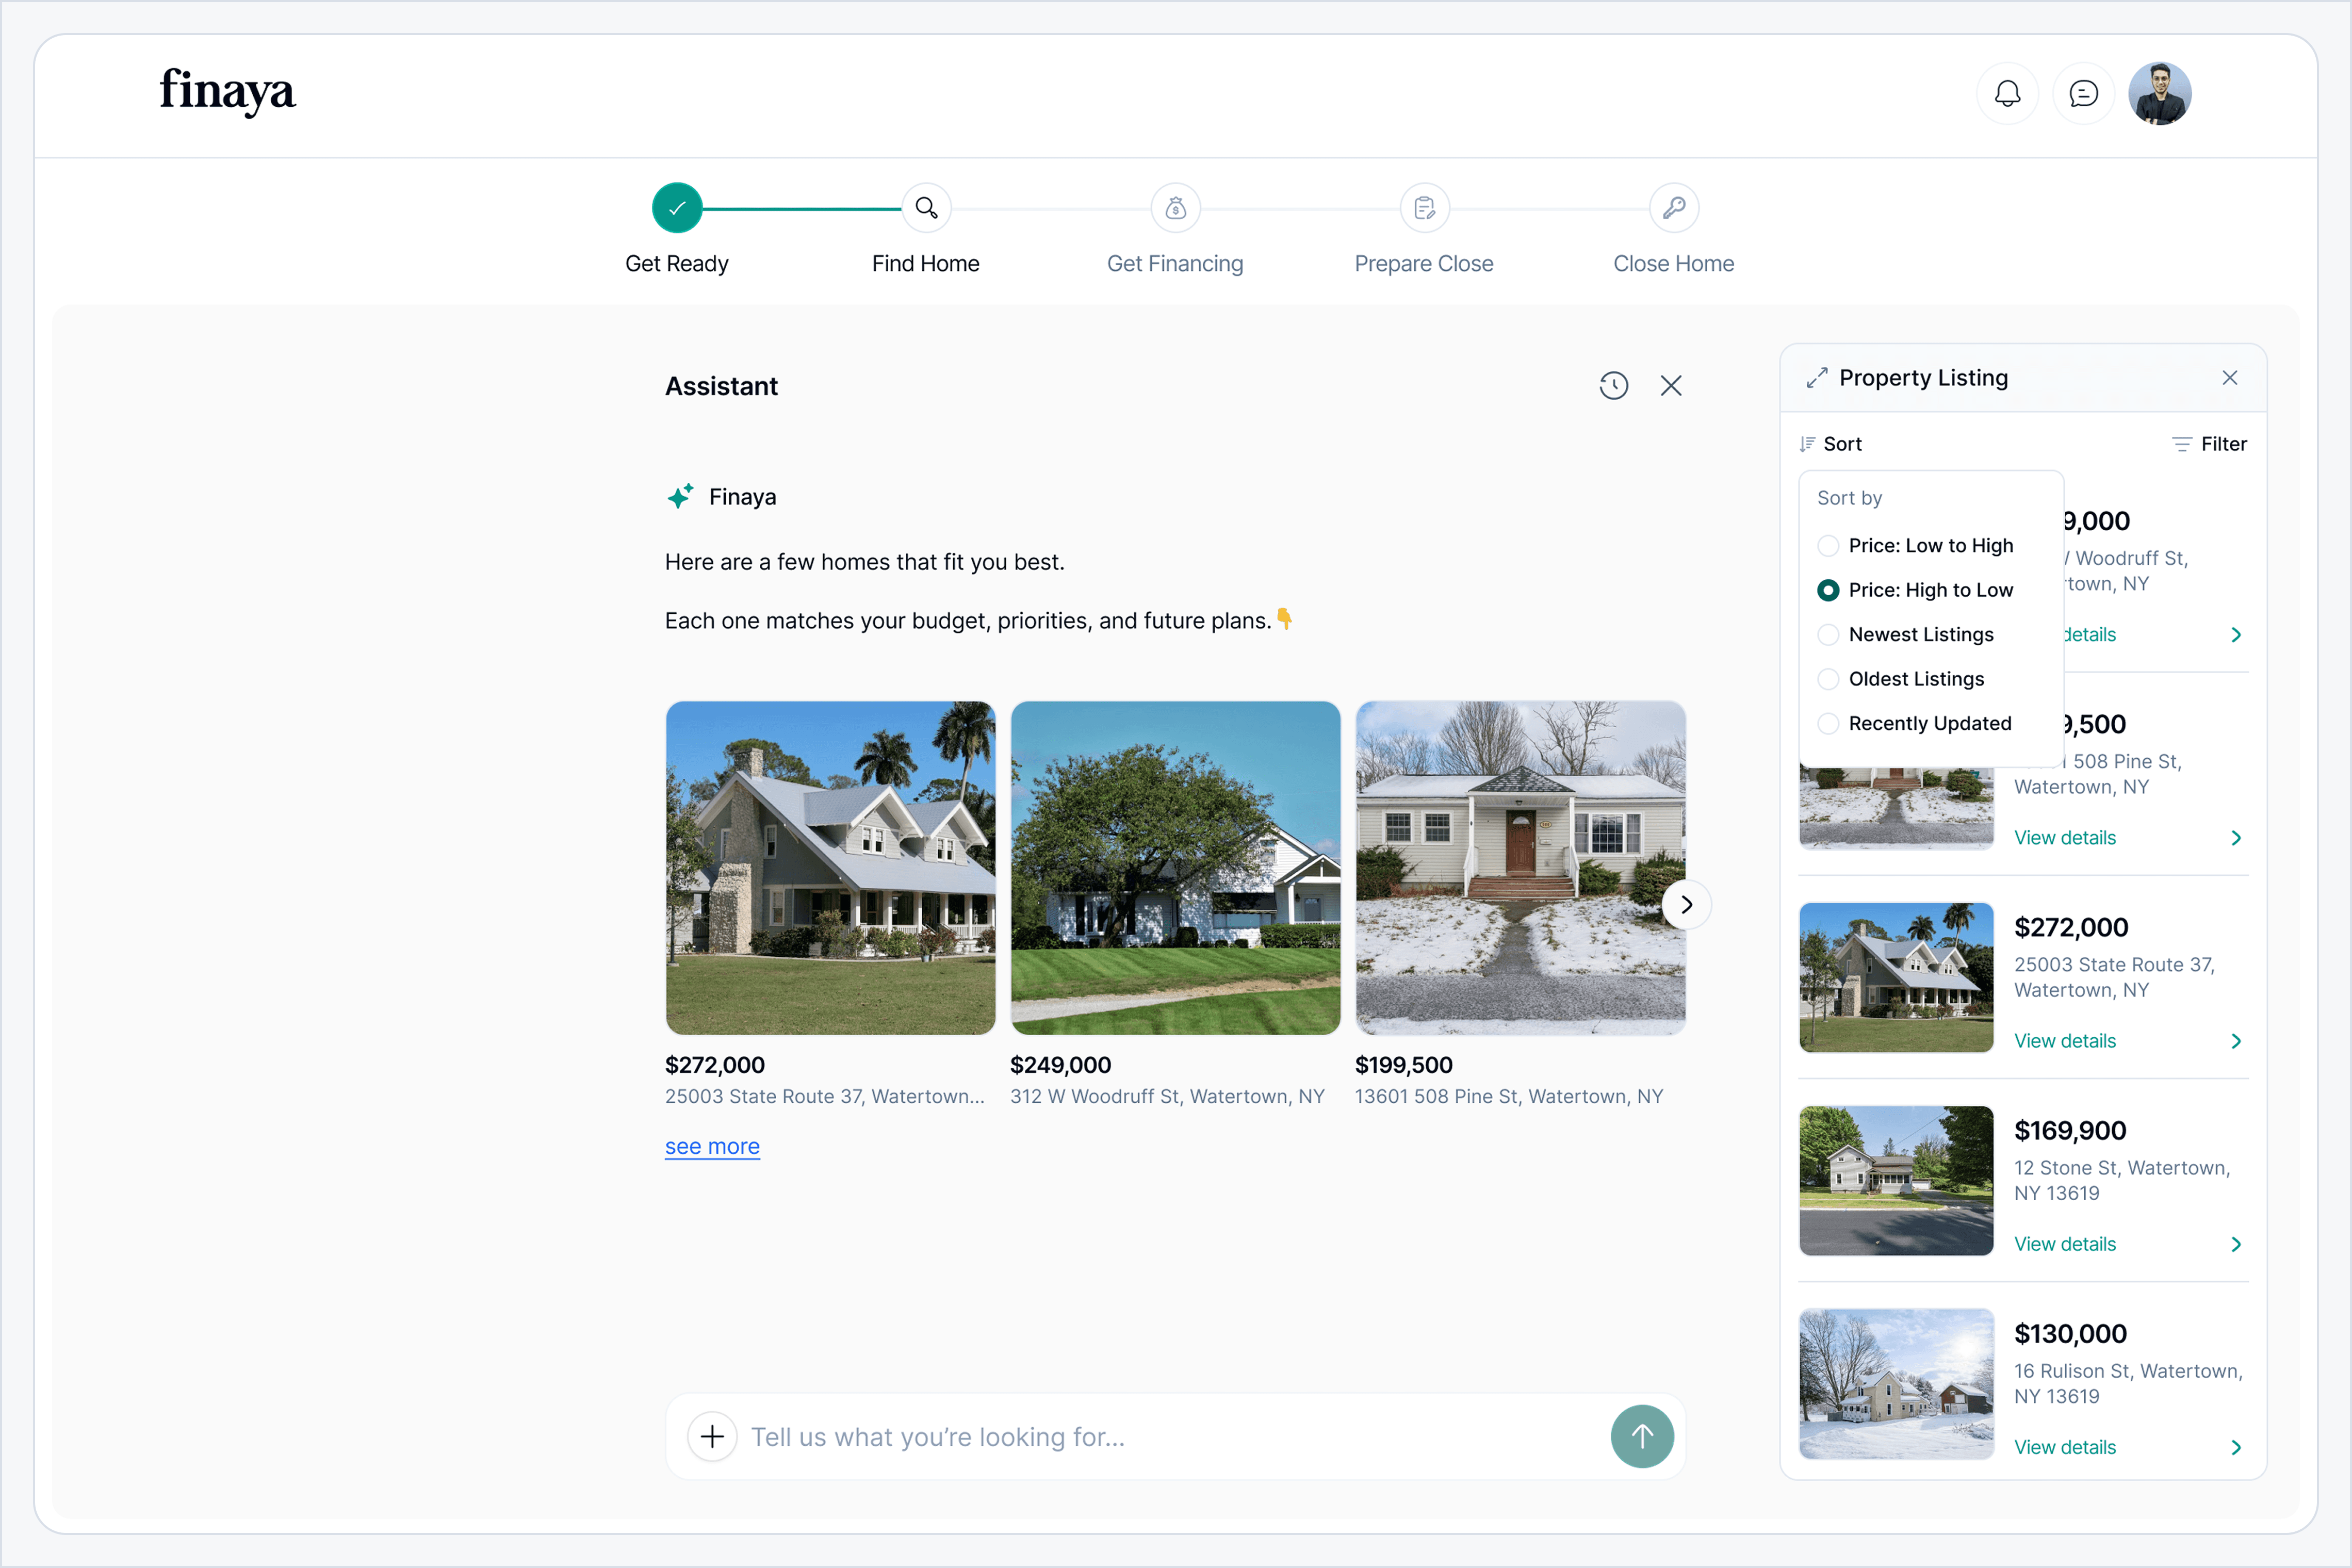The width and height of the screenshot is (2352, 1568).
Task: Click the Get Financing step icon
Action: (1175, 208)
